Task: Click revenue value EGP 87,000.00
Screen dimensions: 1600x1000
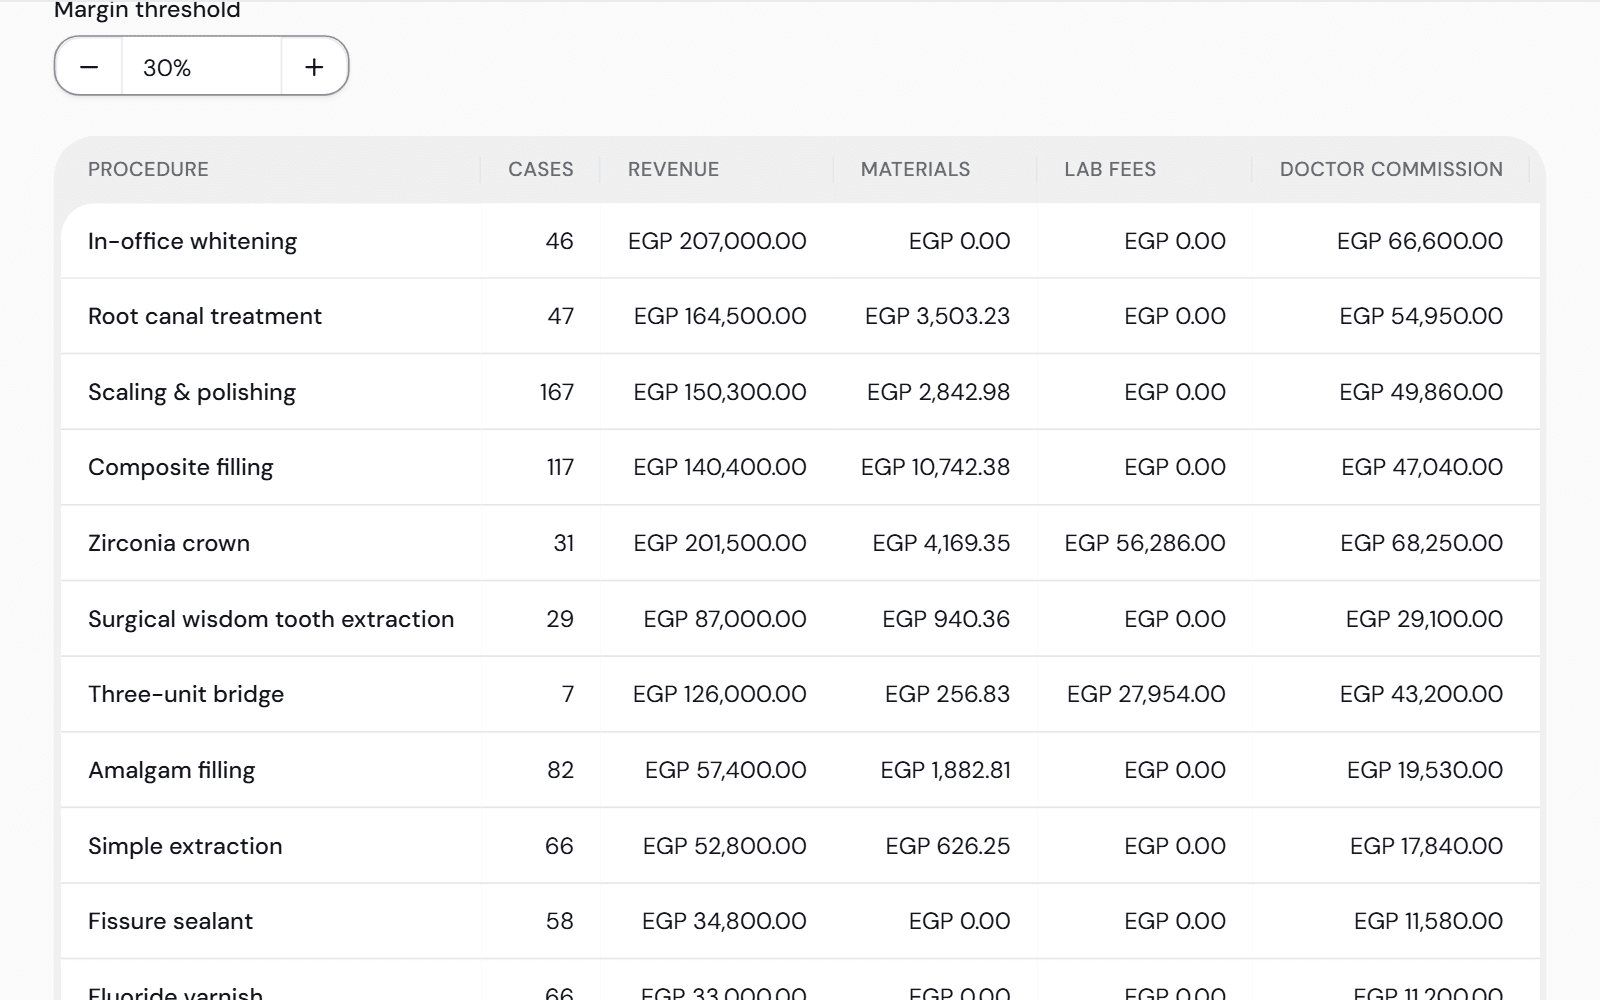Action: pos(725,619)
